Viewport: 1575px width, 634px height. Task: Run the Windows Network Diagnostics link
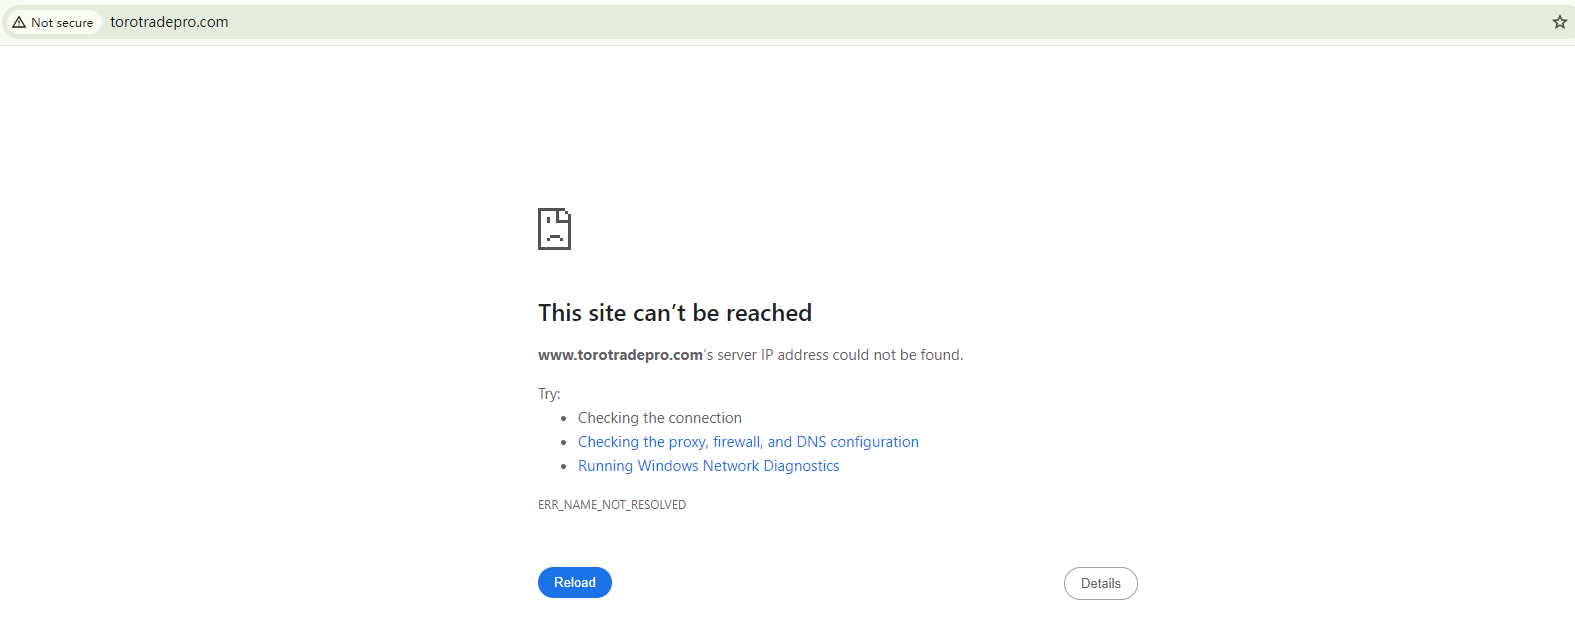[x=708, y=466]
